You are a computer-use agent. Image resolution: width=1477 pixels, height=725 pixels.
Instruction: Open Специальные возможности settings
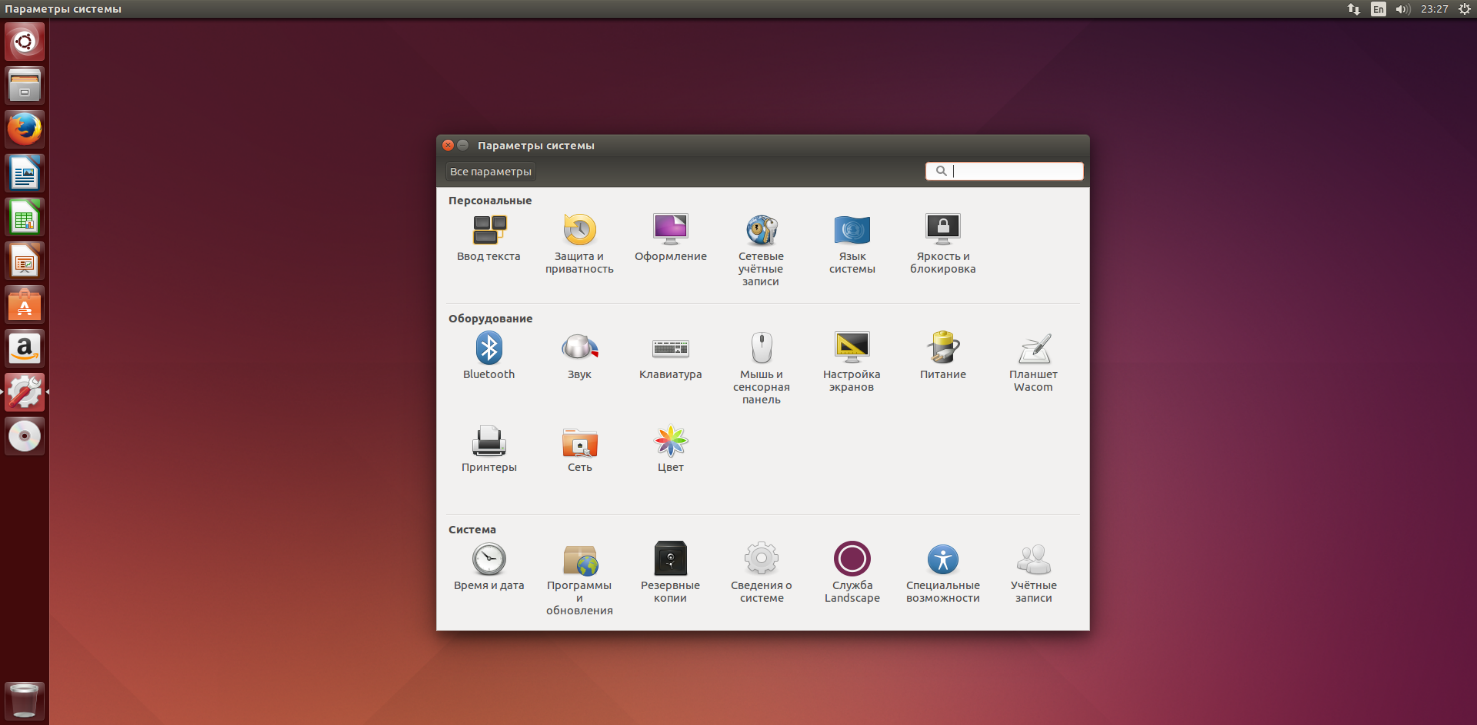click(x=943, y=574)
